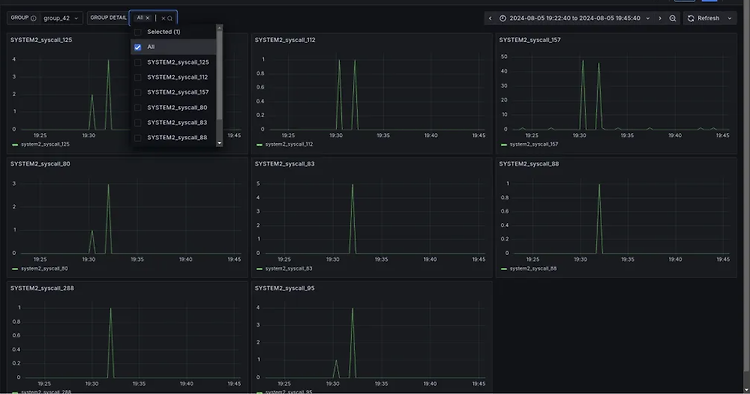Open the GROUP variable info icon
Image resolution: width=750 pixels, height=394 pixels.
click(33, 18)
